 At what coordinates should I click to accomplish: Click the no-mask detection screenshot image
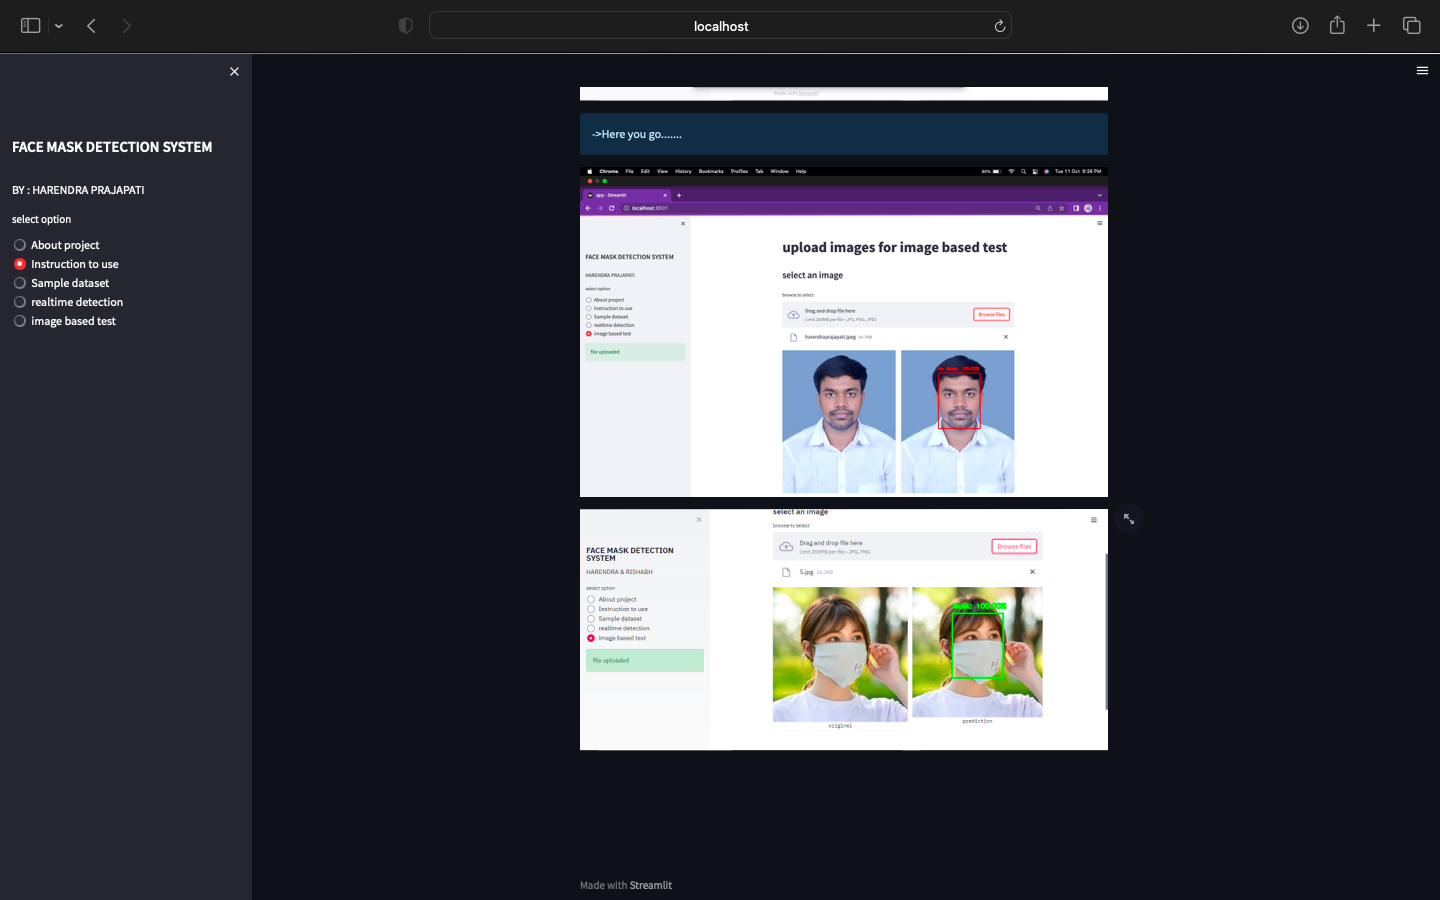844,332
